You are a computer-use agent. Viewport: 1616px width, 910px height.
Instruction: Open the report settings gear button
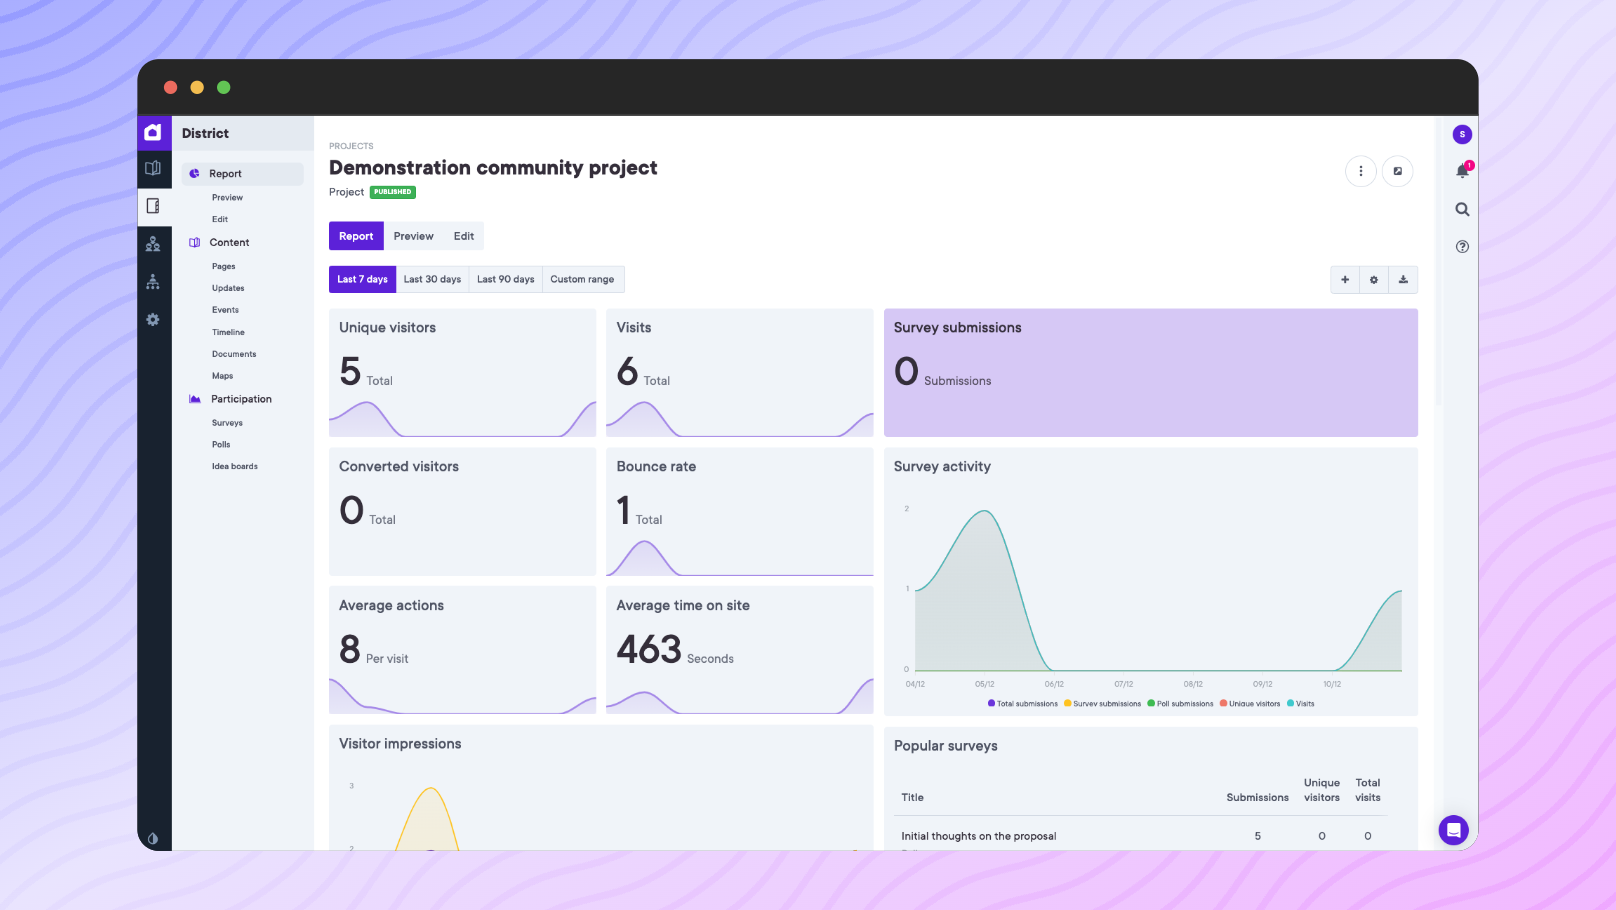(x=1374, y=280)
